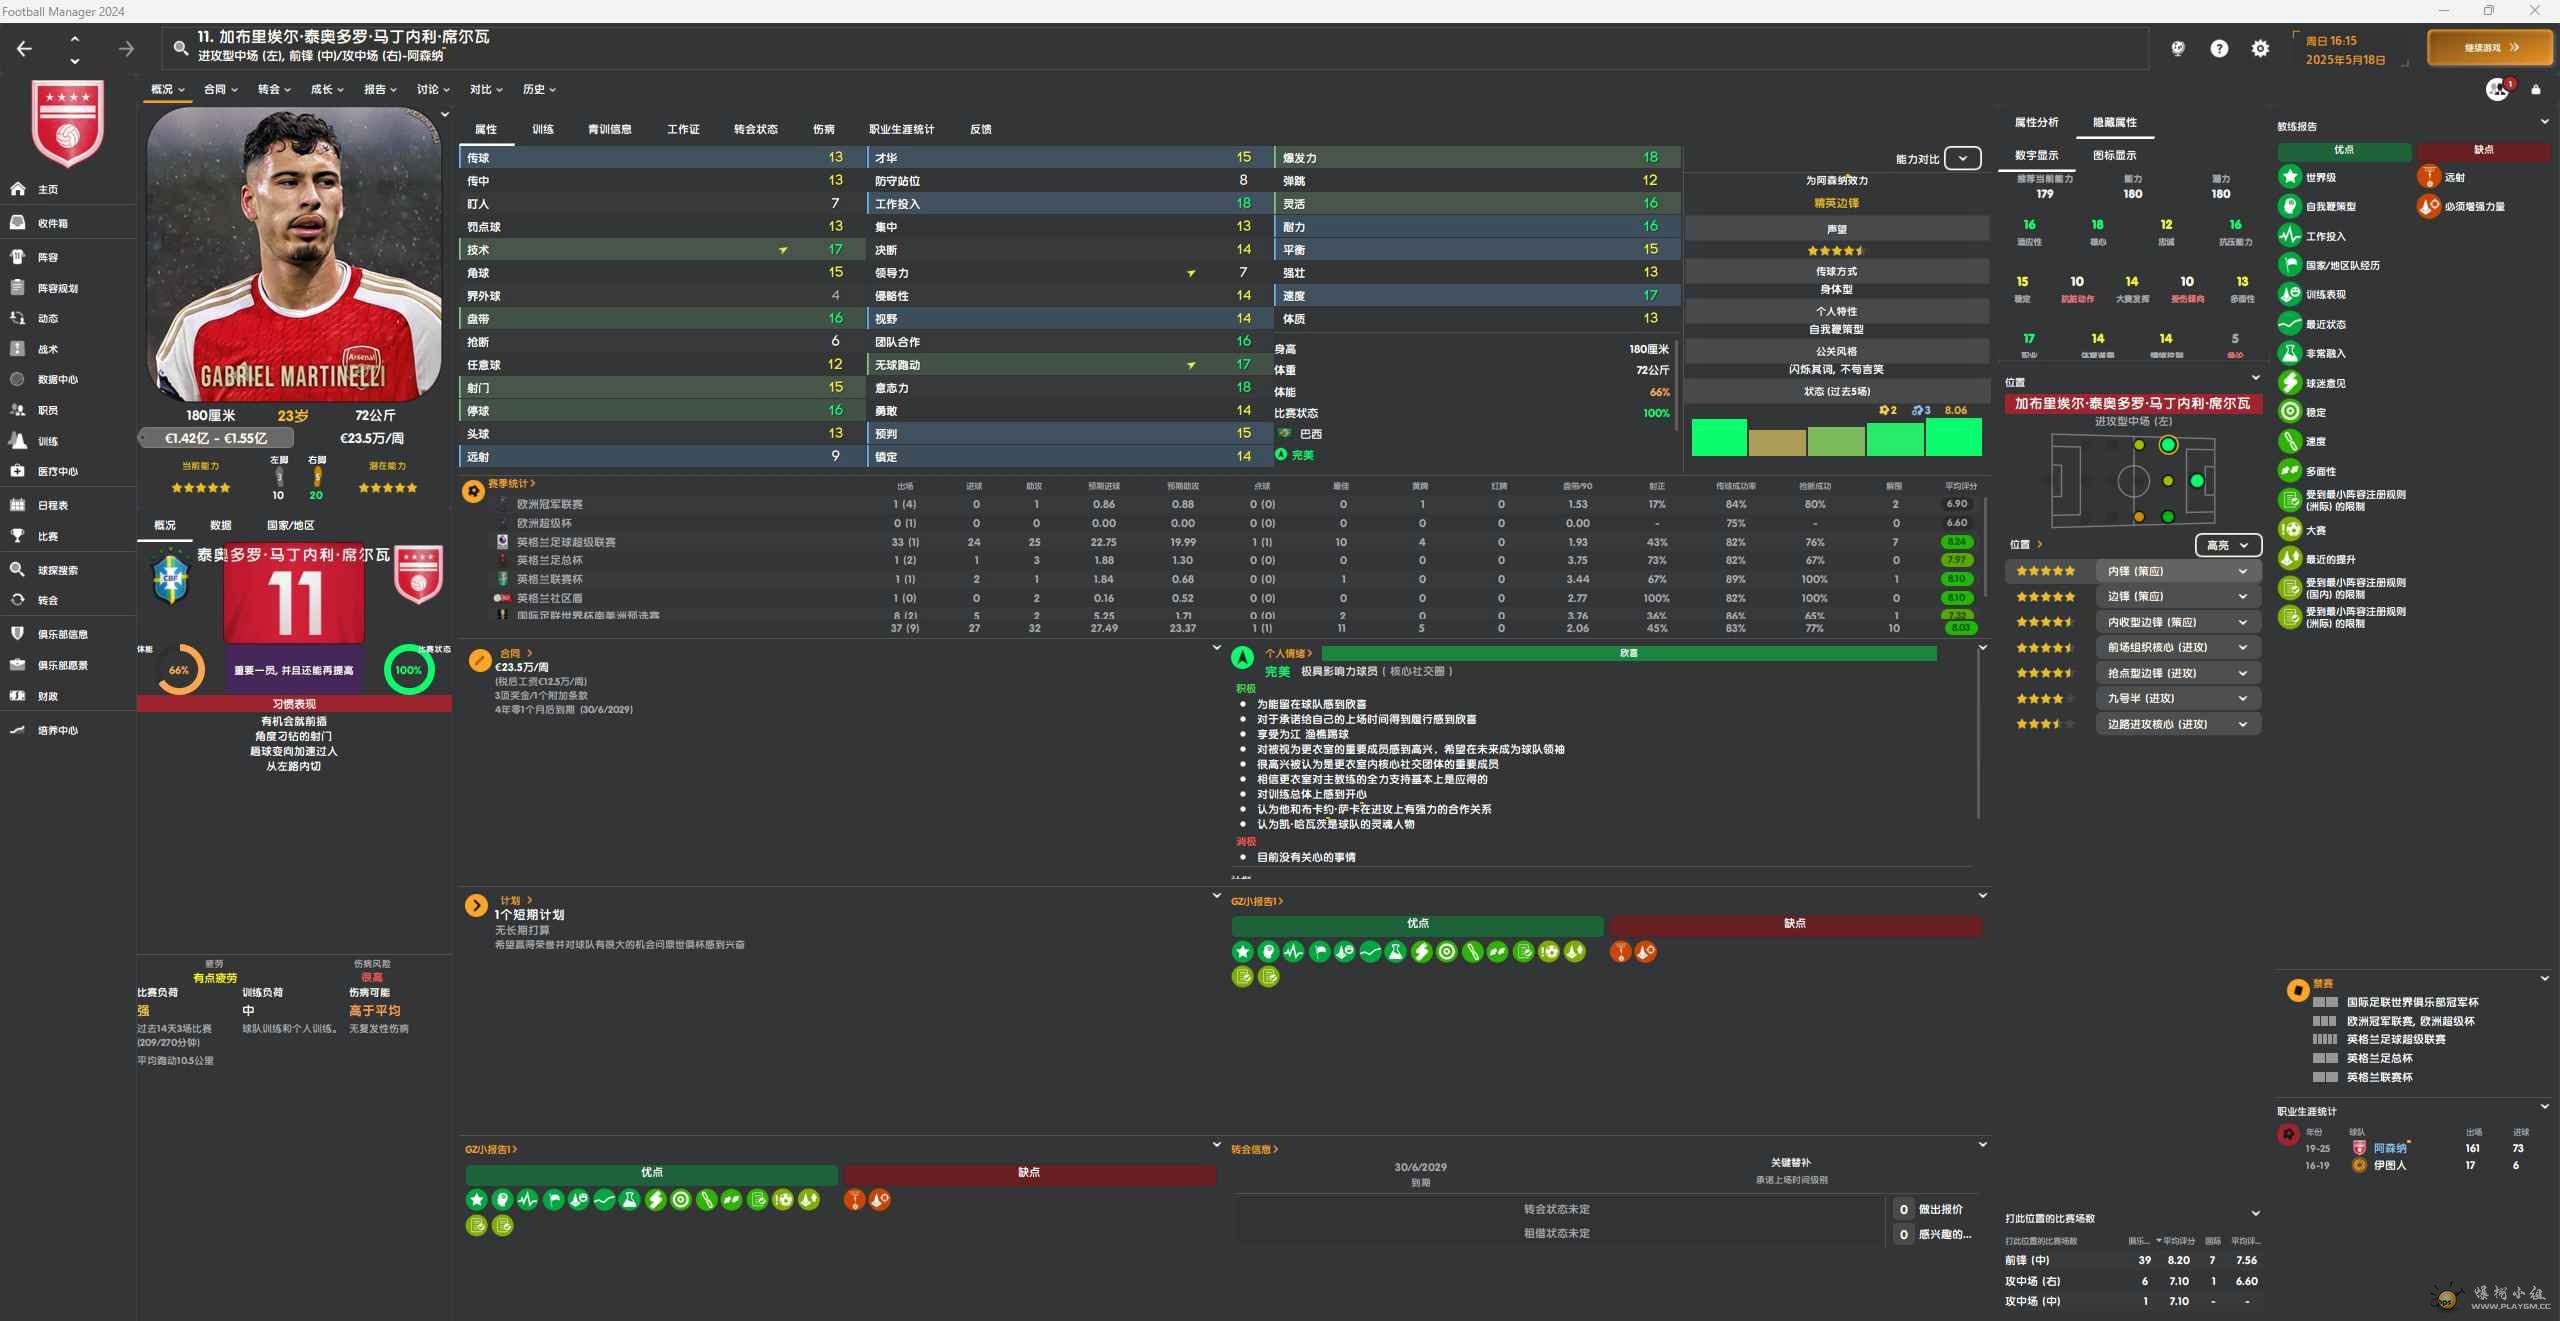Click the tallest green bar in 状态 form chart

(x=1953, y=437)
